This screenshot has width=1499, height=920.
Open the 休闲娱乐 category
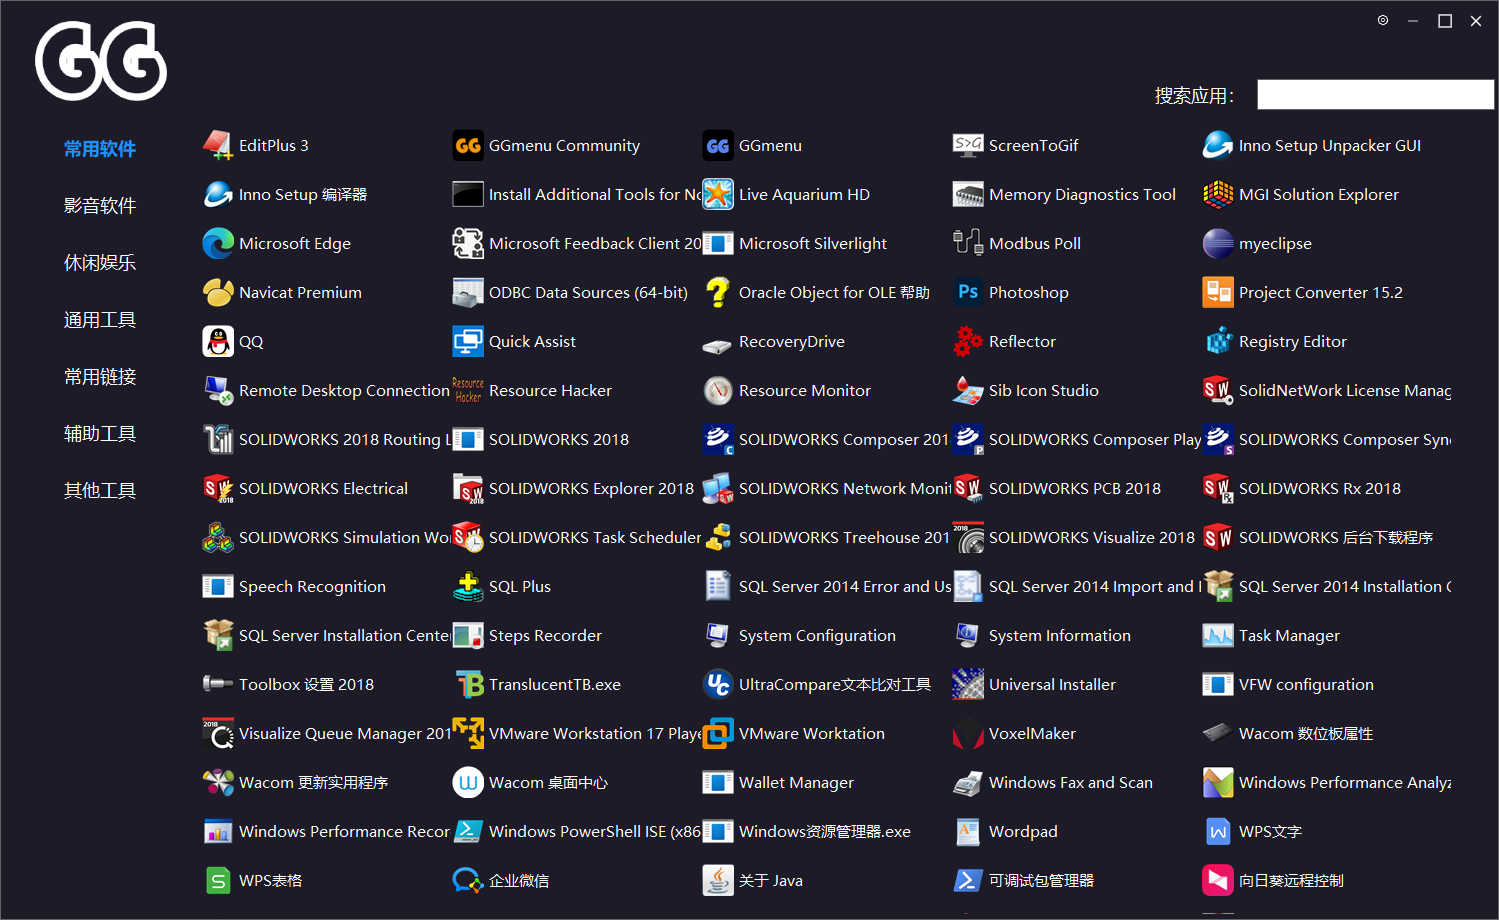click(x=100, y=263)
